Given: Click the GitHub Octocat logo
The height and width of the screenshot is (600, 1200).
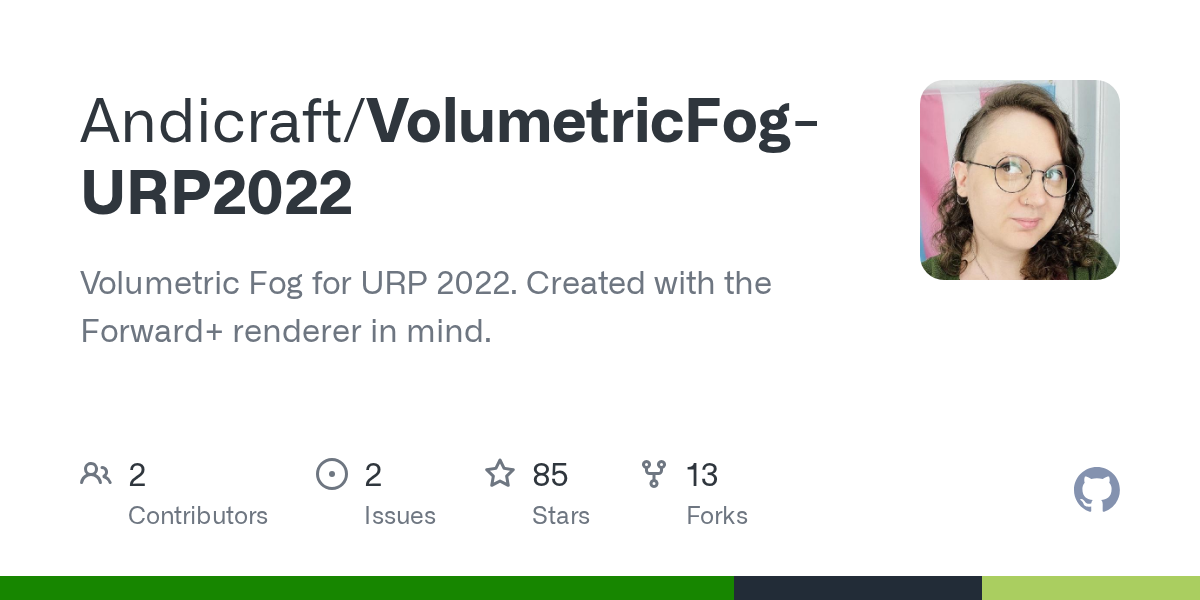Looking at the screenshot, I should tap(1096, 490).
